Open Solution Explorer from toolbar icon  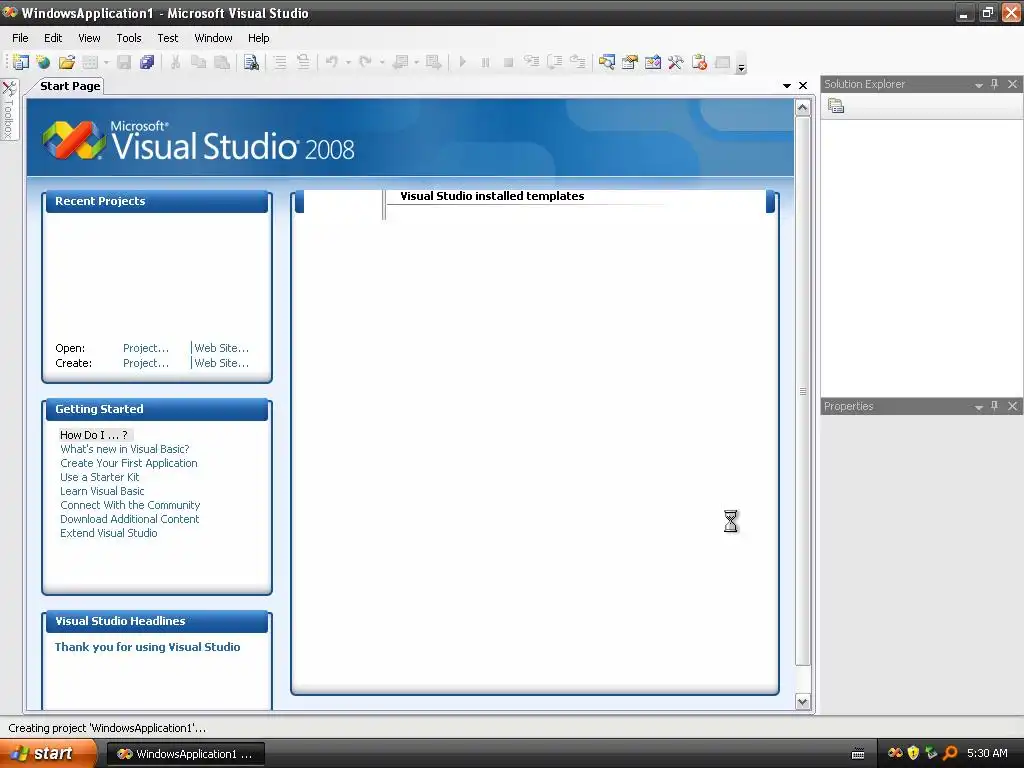[x=607, y=62]
